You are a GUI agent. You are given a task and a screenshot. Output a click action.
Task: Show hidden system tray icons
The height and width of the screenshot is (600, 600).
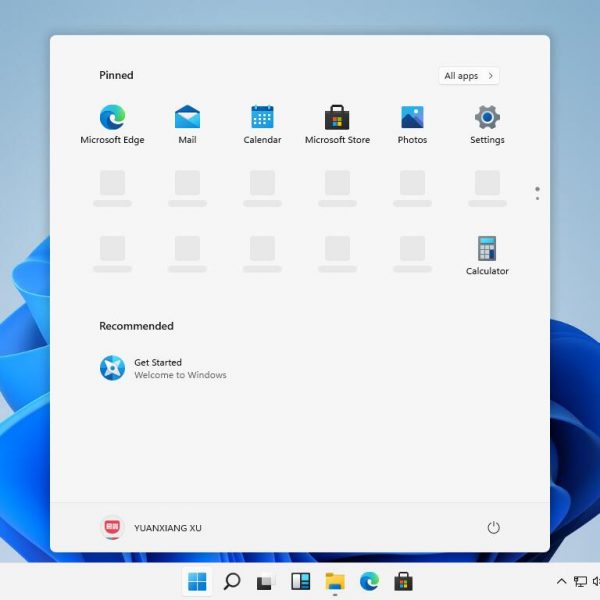[561, 582]
